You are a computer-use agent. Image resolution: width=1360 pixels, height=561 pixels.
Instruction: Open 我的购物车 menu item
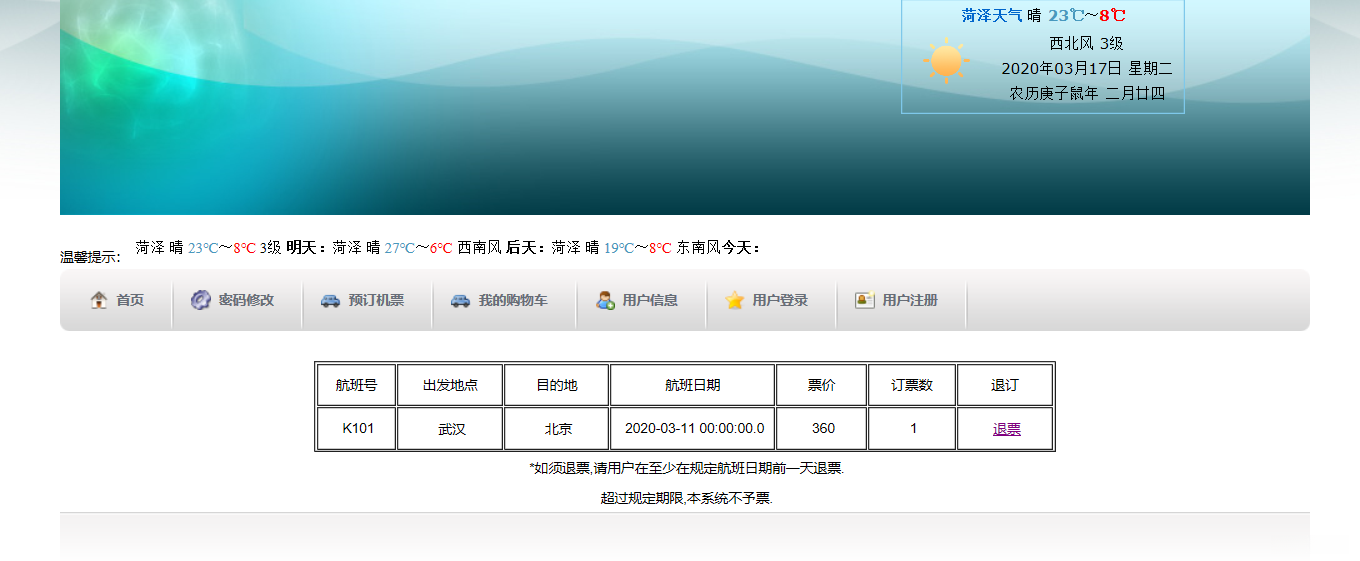pos(513,300)
